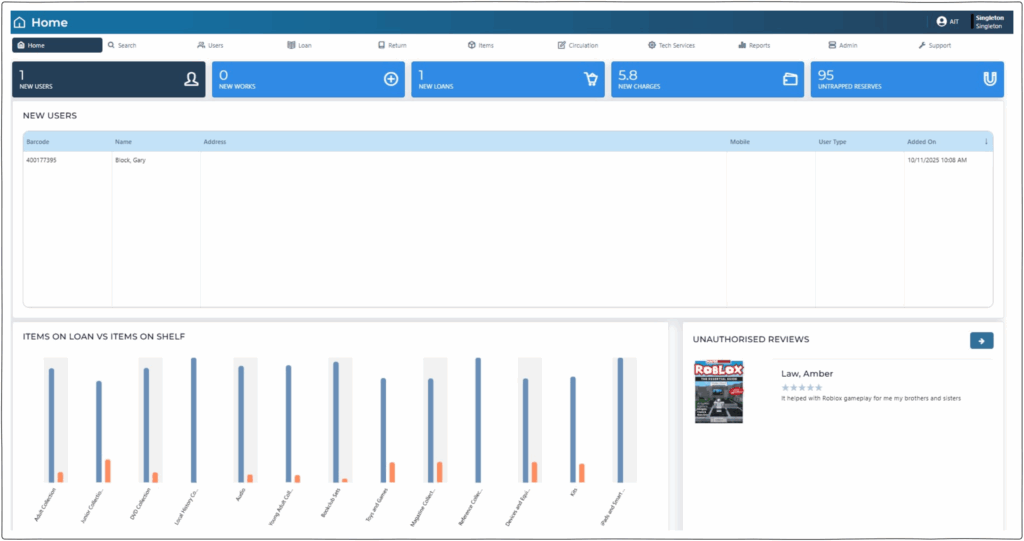Image resolution: width=1024 pixels, height=541 pixels.
Task: Sort by the Barcode column header
Action: 38,142
